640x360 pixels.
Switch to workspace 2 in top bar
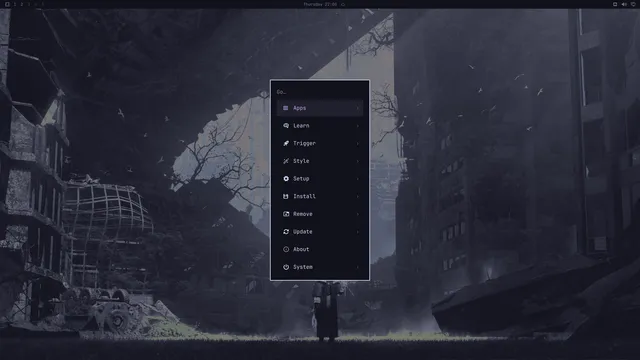[x=22, y=4]
